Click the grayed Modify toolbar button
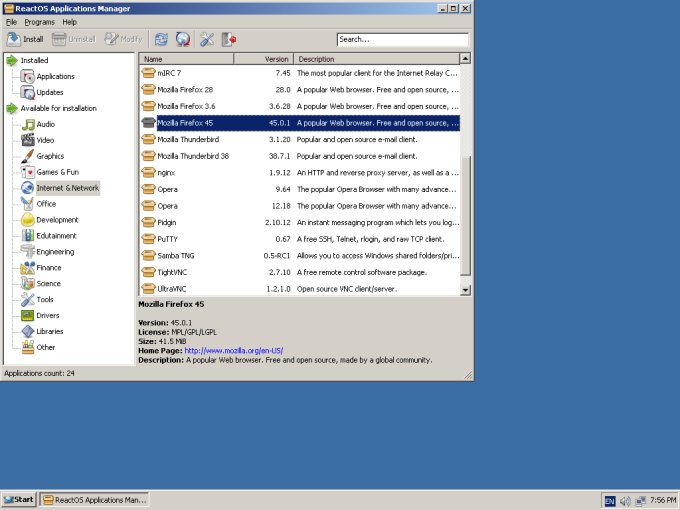 tap(123, 39)
